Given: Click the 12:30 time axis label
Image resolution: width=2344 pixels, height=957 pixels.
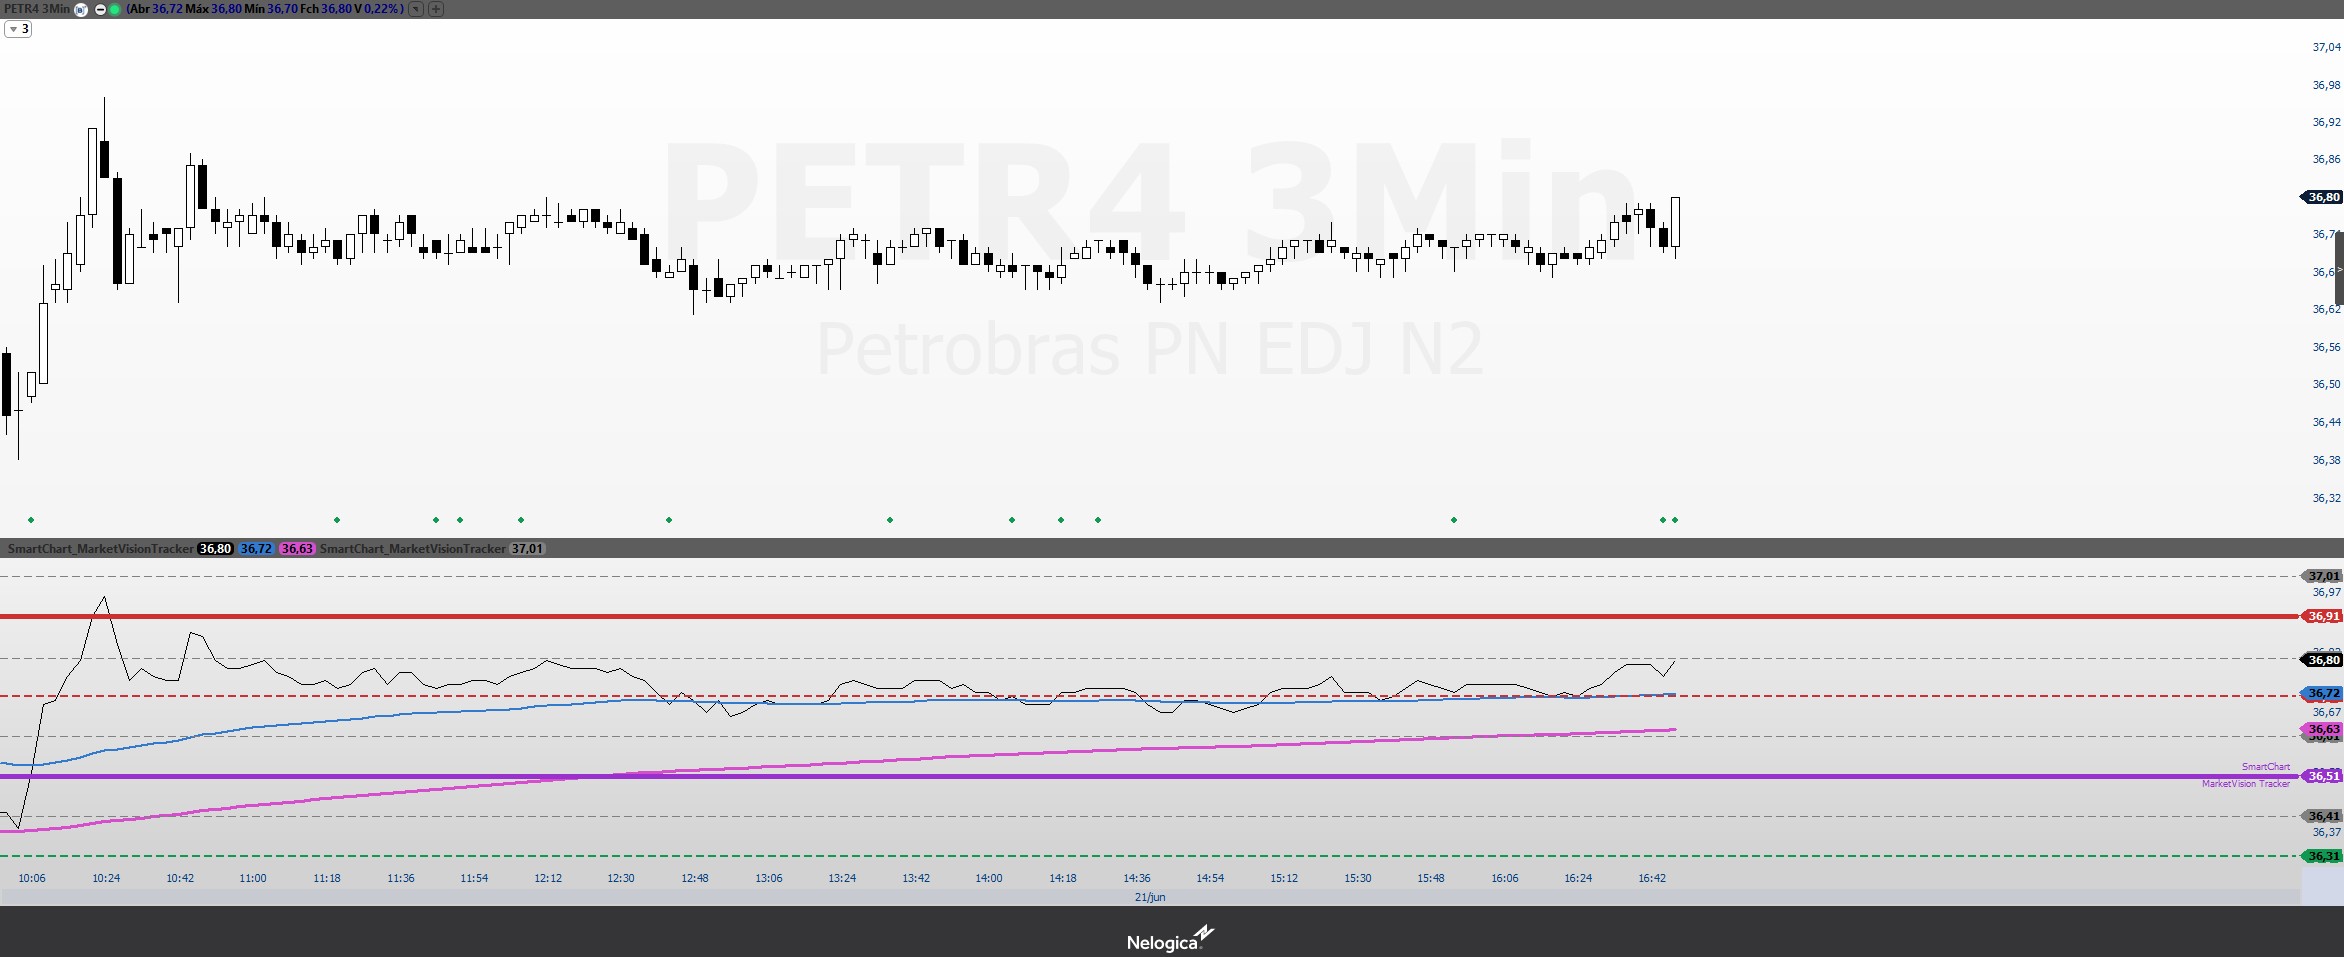Looking at the screenshot, I should [621, 878].
